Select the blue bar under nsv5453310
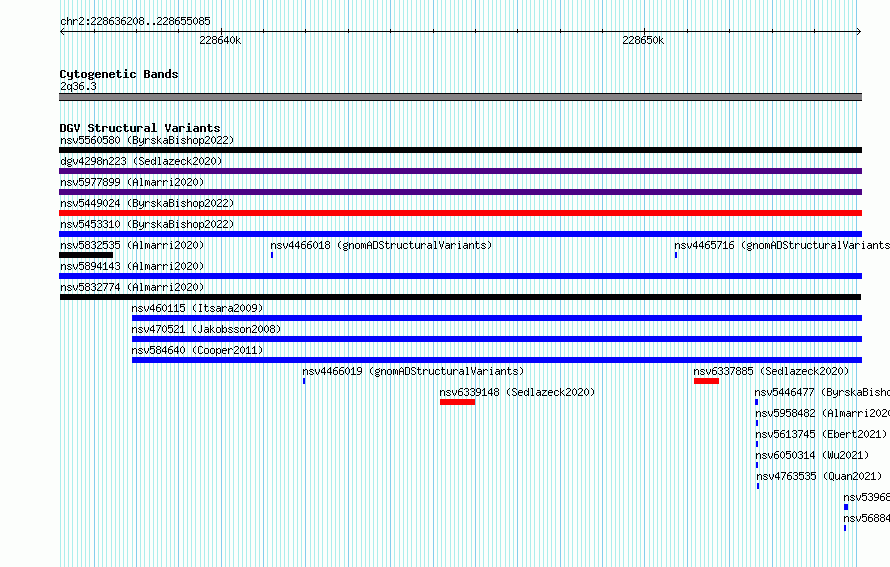Viewport: 890px width, 567px height. pos(460,234)
